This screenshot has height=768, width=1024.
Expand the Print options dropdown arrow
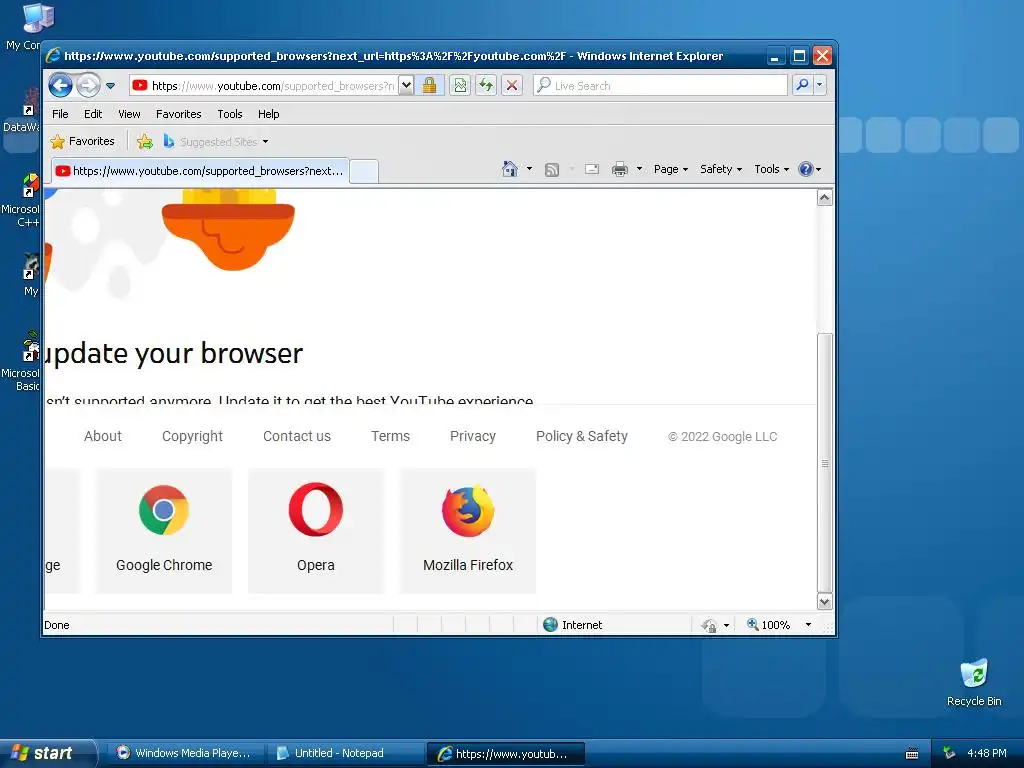[639, 169]
